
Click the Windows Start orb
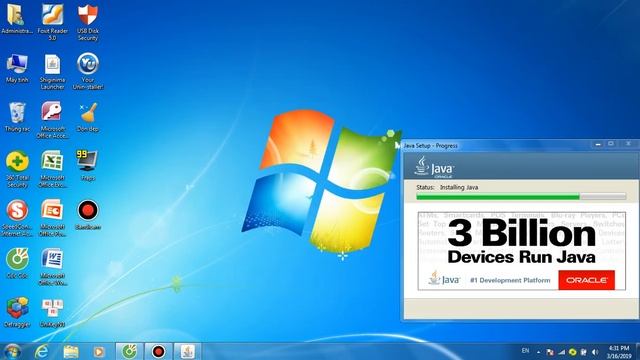(12, 351)
